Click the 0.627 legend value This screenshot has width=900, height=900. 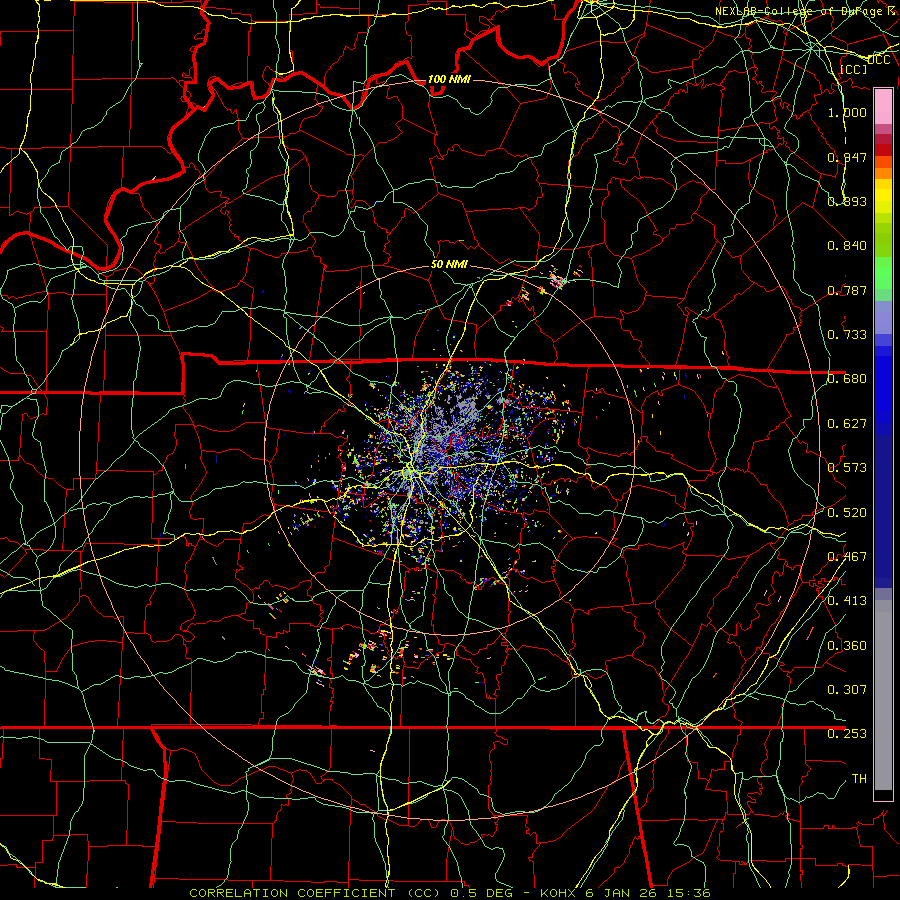pos(847,424)
